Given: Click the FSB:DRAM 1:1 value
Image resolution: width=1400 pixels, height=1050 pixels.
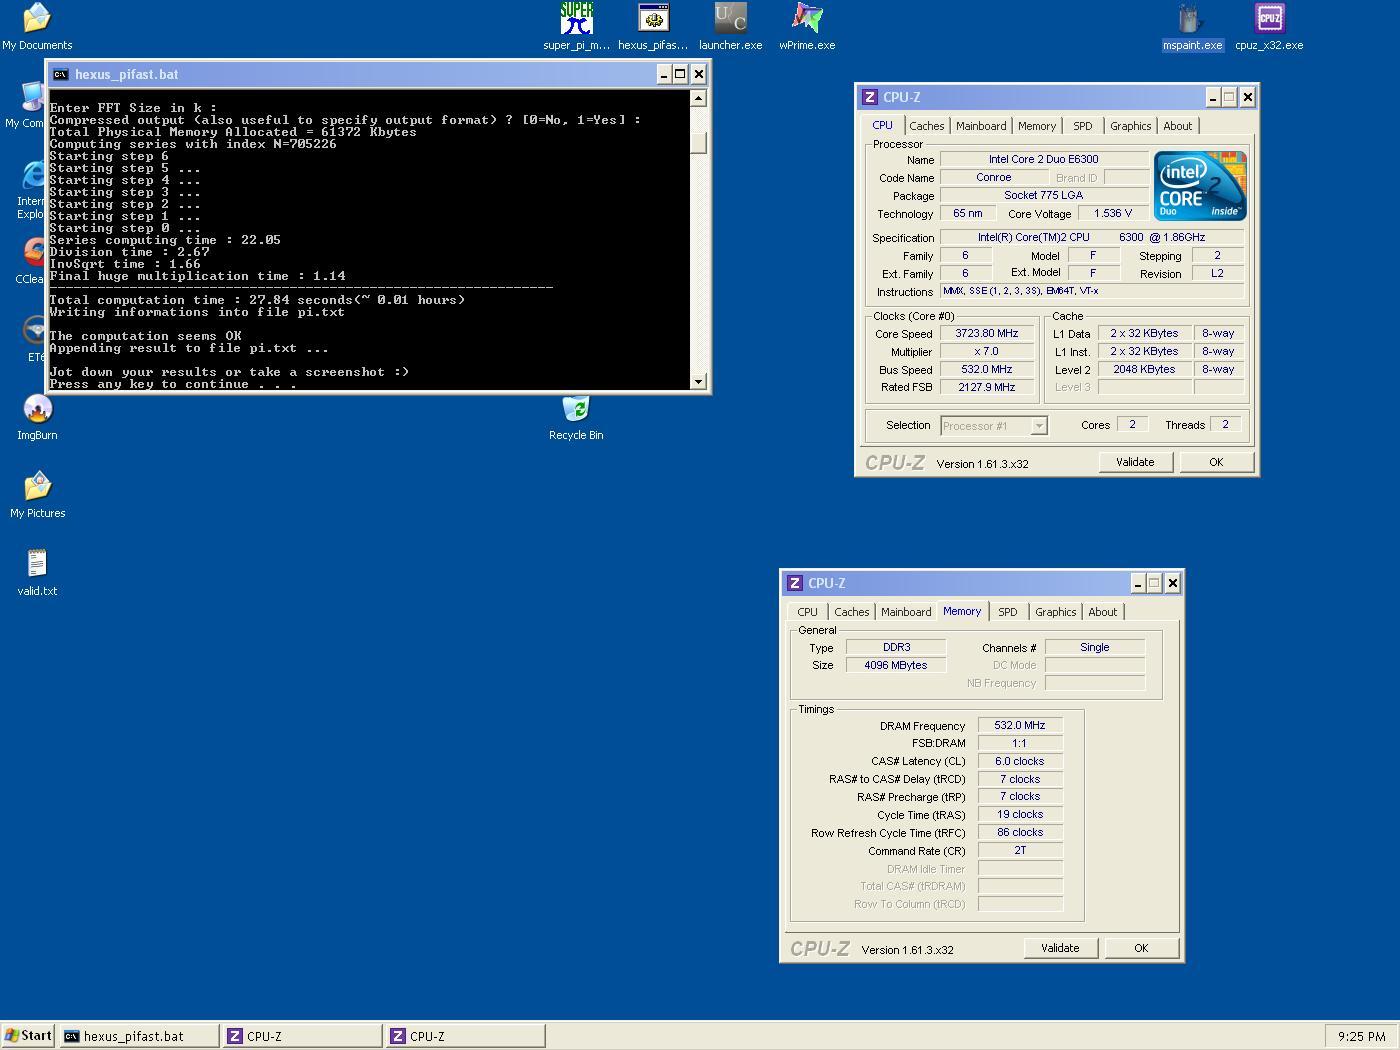Looking at the screenshot, I should point(1020,744).
